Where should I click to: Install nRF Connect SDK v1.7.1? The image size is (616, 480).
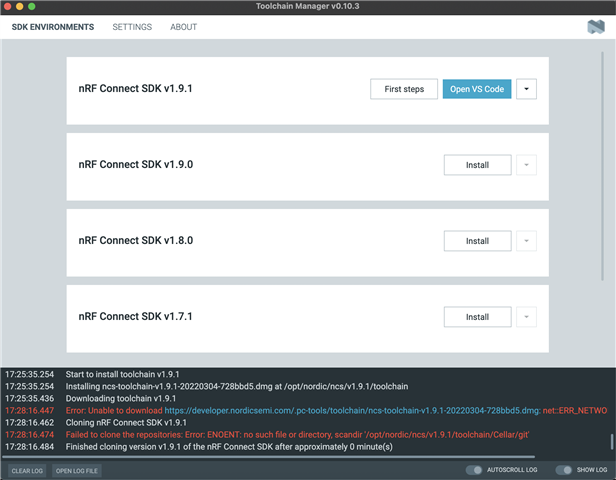click(478, 317)
